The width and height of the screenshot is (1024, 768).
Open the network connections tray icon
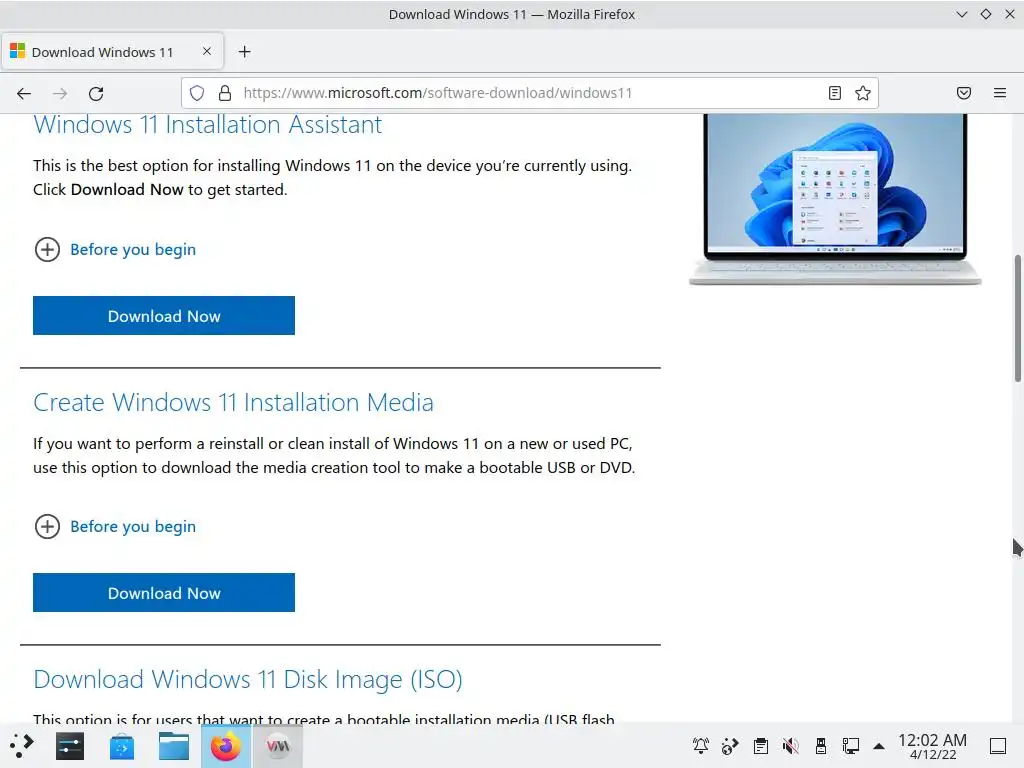tap(850, 746)
